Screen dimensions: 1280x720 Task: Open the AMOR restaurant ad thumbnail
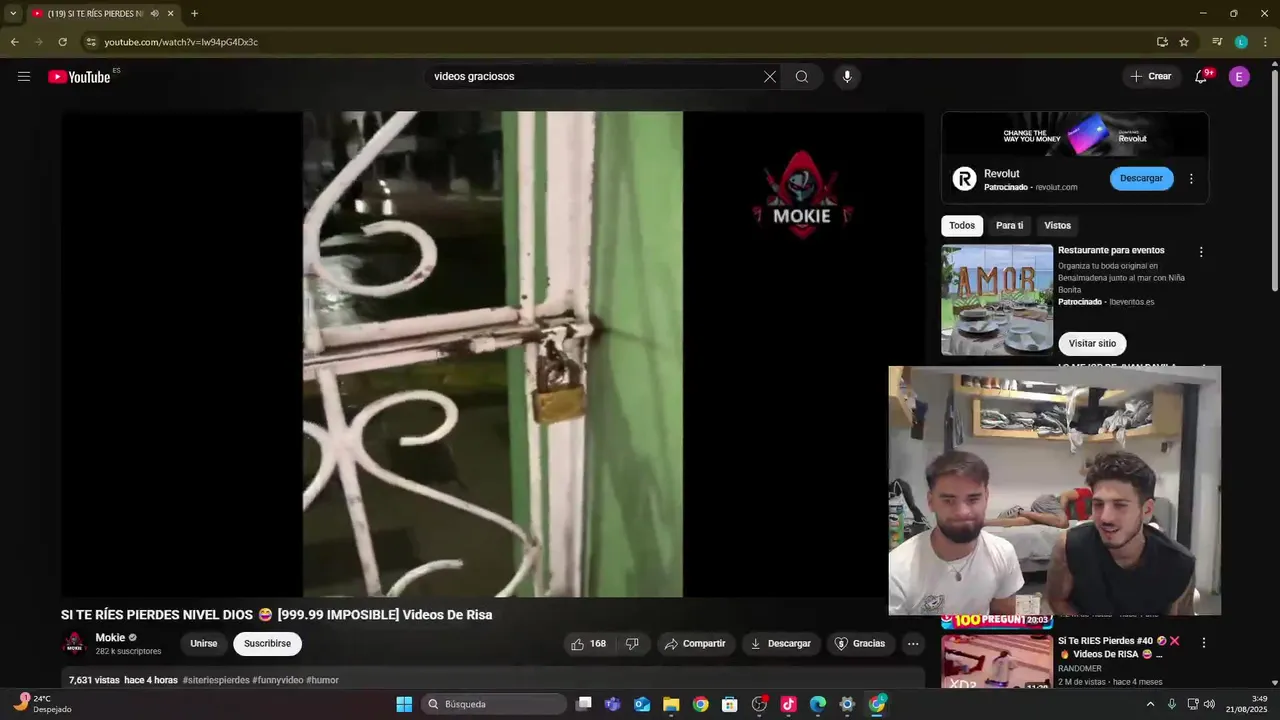[997, 300]
